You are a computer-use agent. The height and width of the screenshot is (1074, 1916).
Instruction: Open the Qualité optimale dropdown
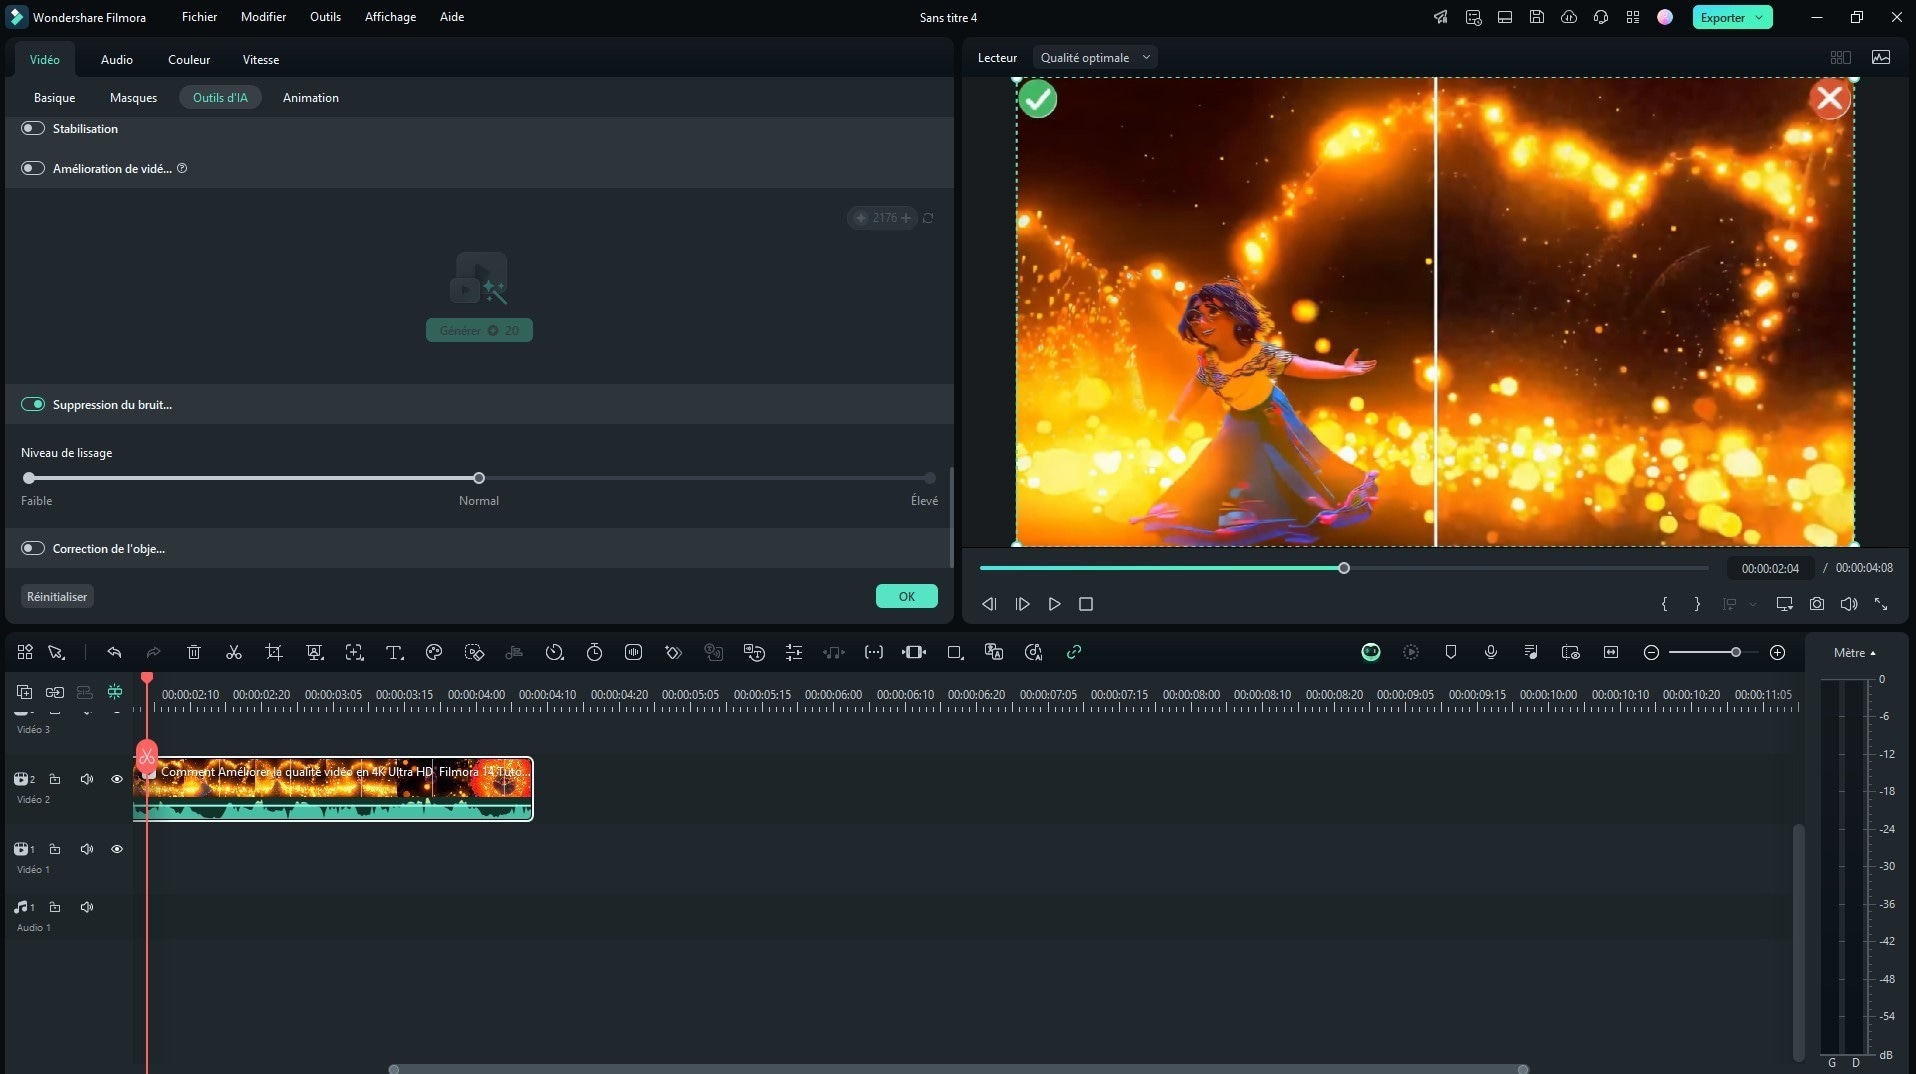pyautogui.click(x=1095, y=58)
